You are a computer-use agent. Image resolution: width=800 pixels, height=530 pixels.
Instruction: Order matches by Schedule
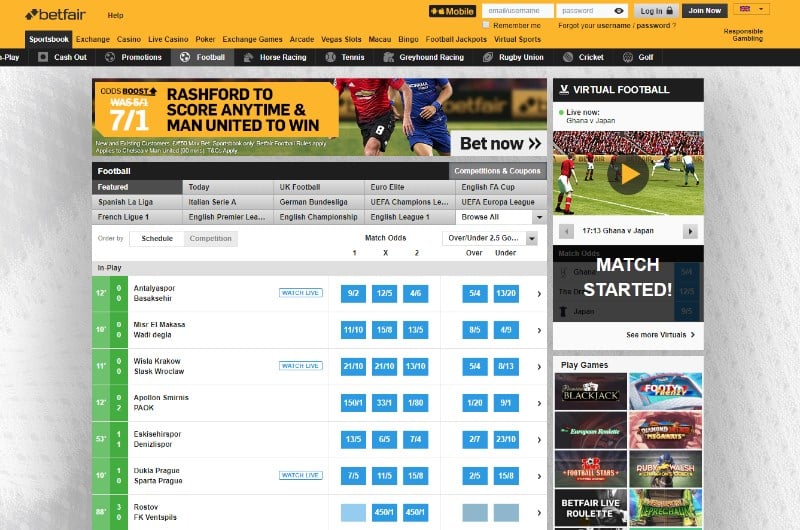pyautogui.click(x=157, y=238)
